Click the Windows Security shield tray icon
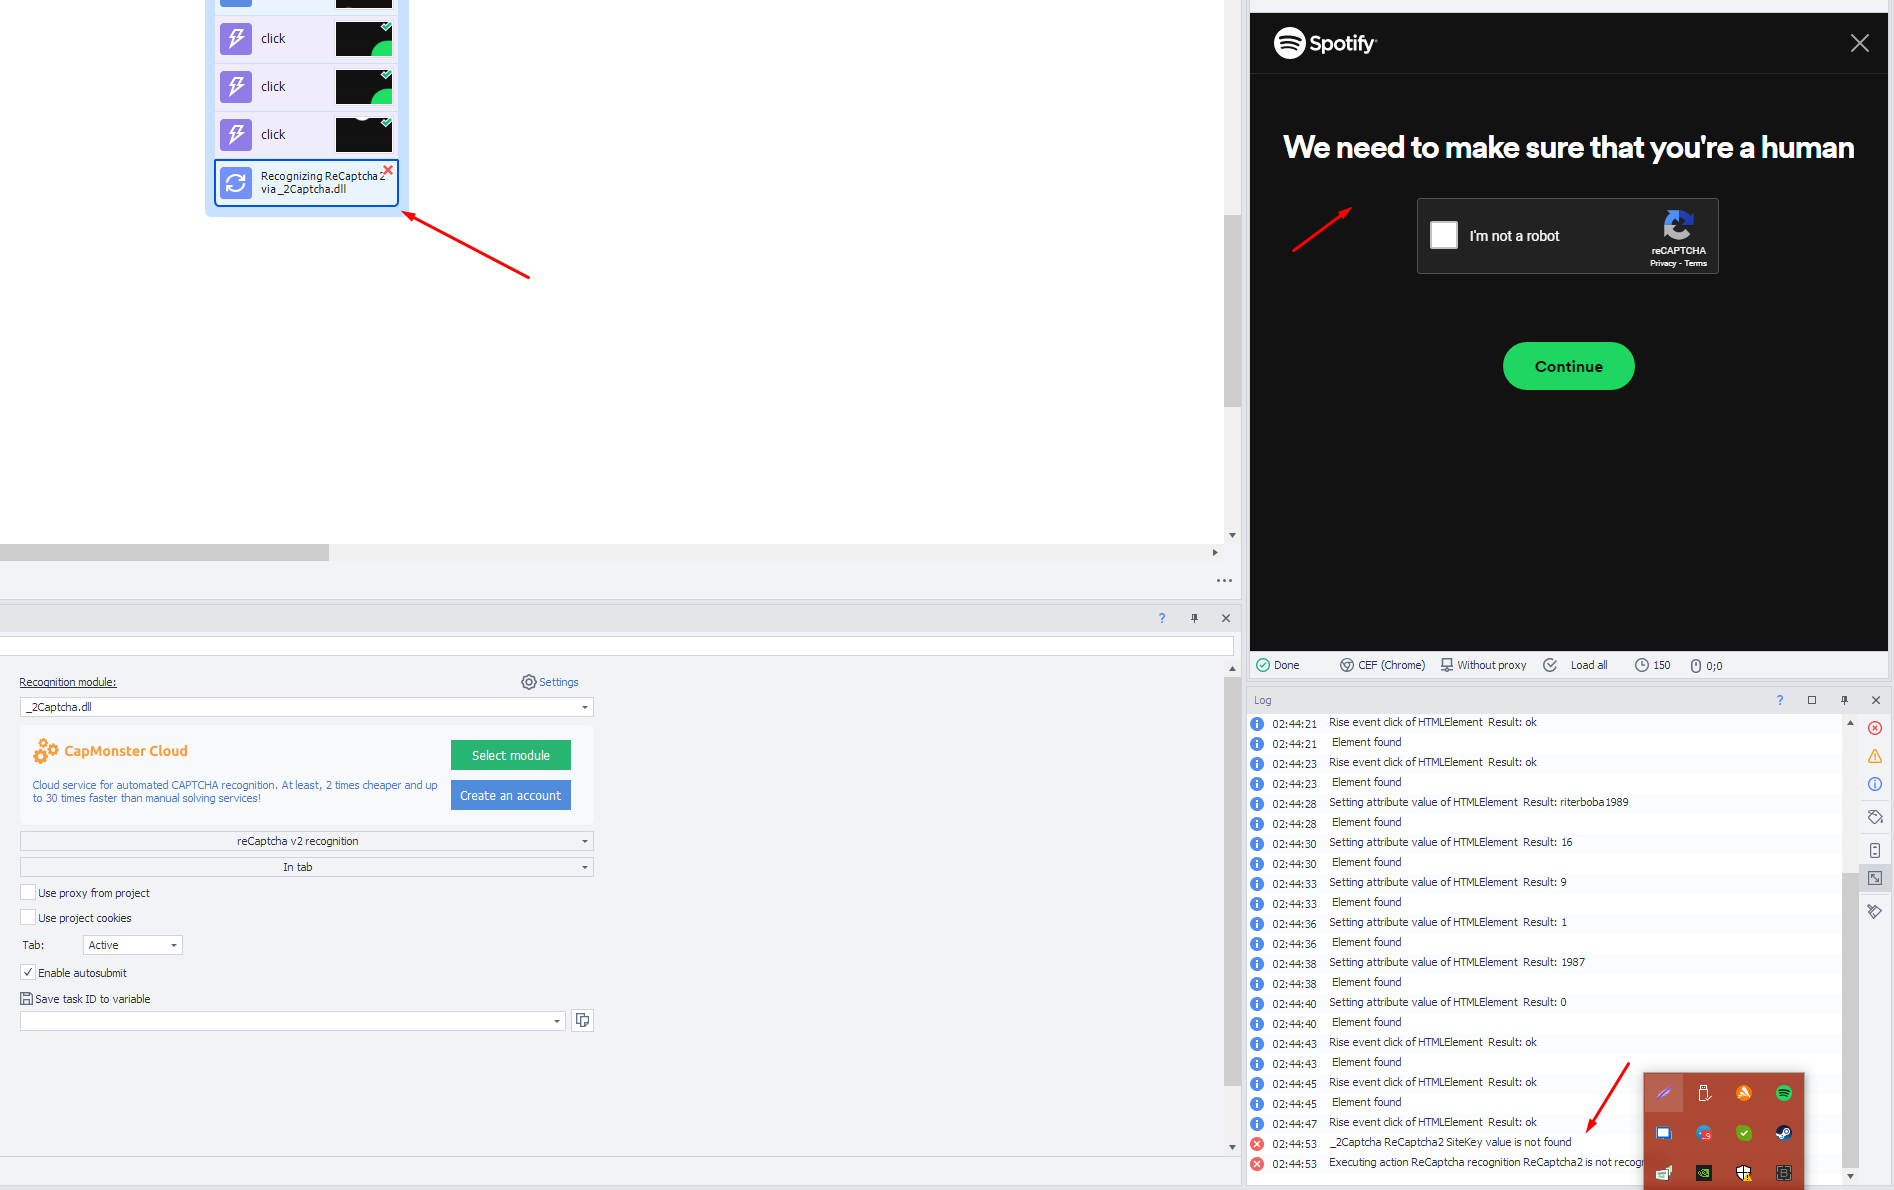 point(1744,1173)
